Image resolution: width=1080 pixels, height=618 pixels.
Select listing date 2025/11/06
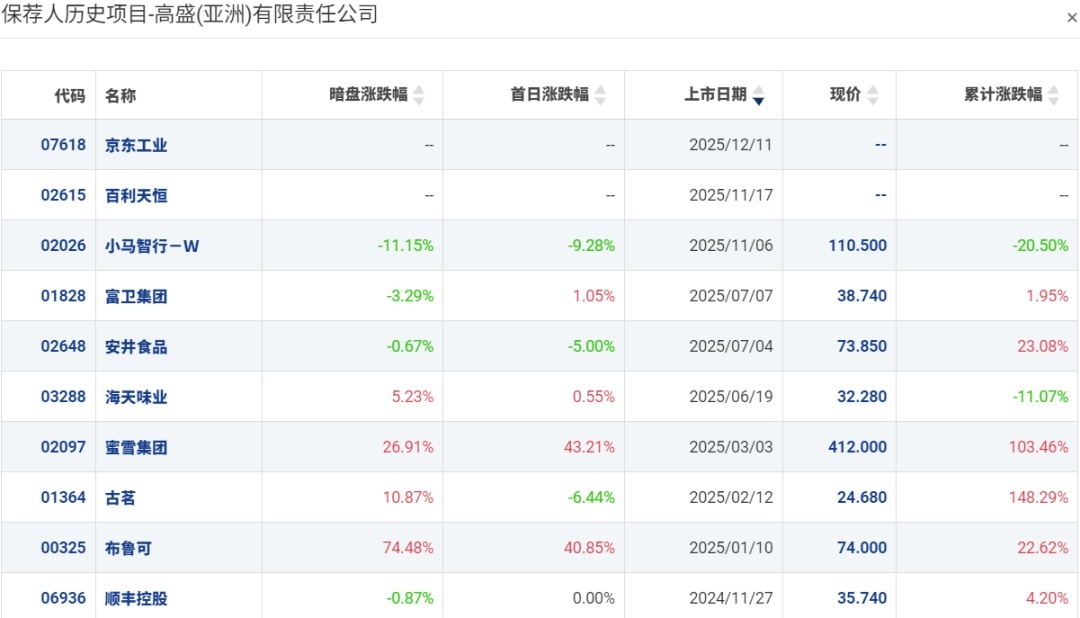pos(731,245)
